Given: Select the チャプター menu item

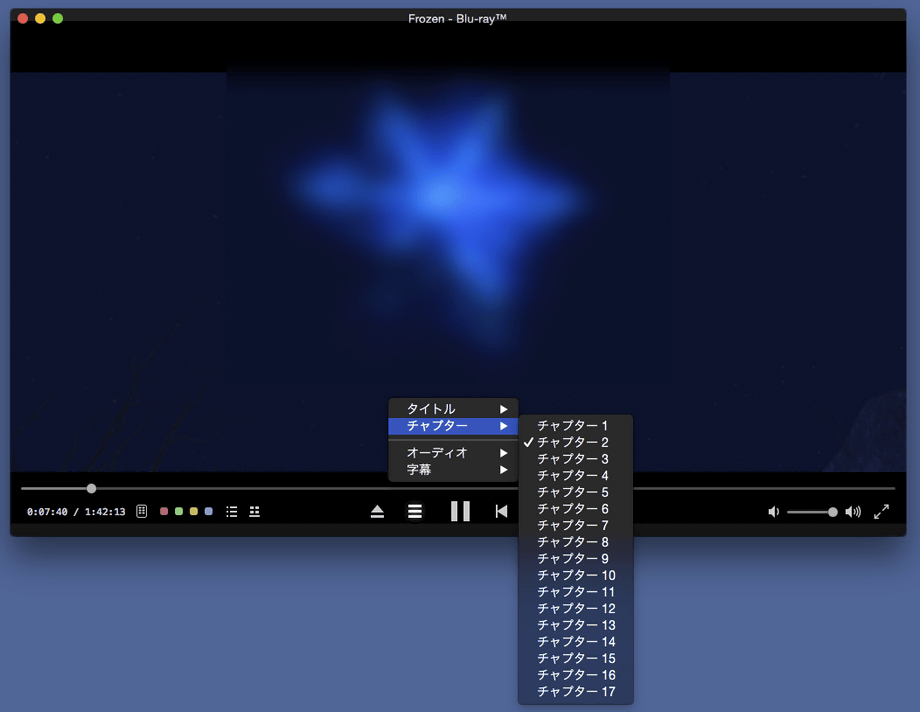Looking at the screenshot, I should (453, 426).
